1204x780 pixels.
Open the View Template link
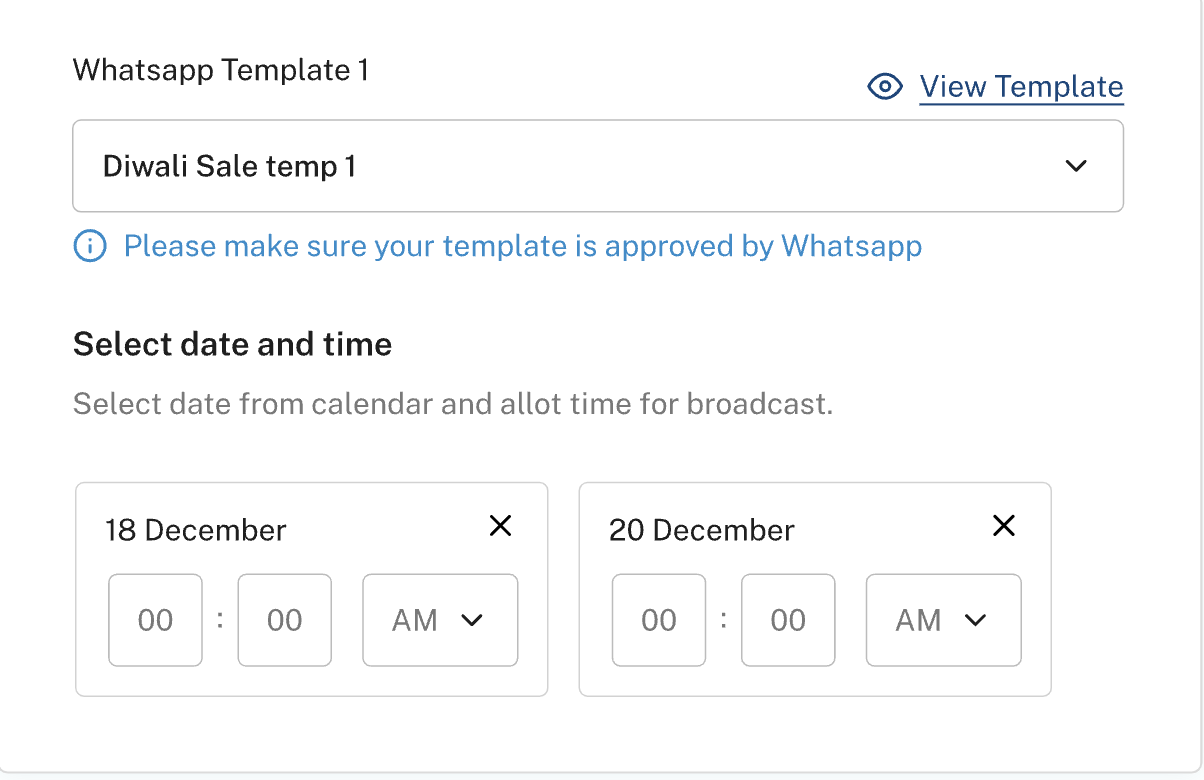pos(1021,87)
